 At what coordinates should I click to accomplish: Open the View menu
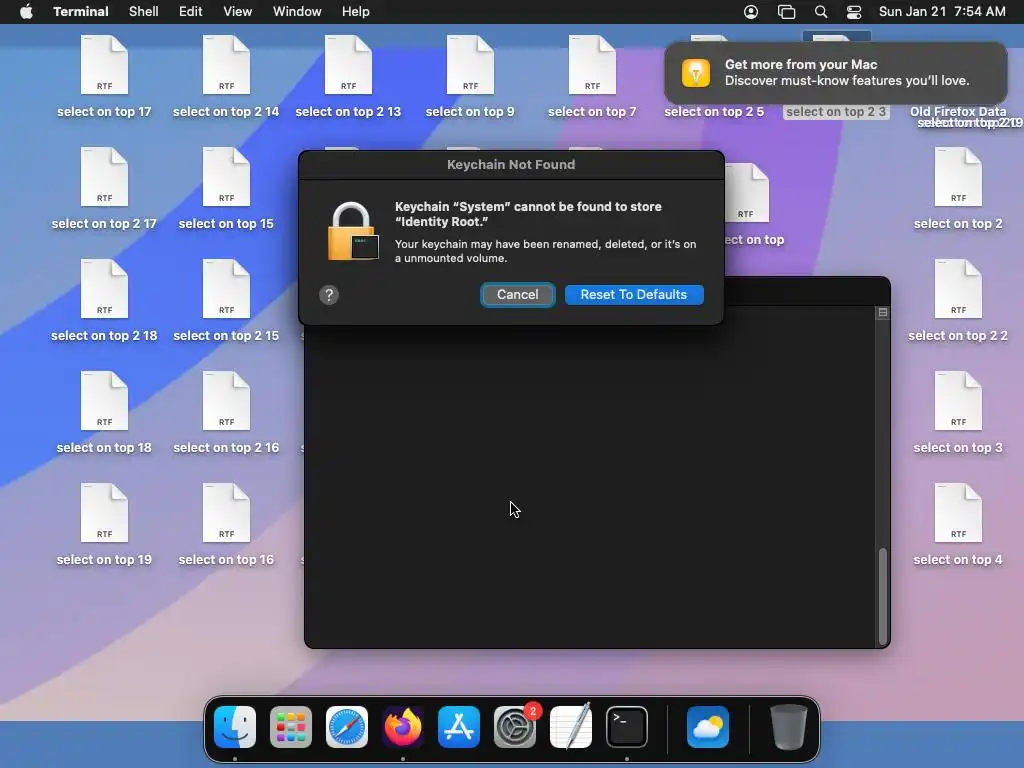tap(238, 12)
